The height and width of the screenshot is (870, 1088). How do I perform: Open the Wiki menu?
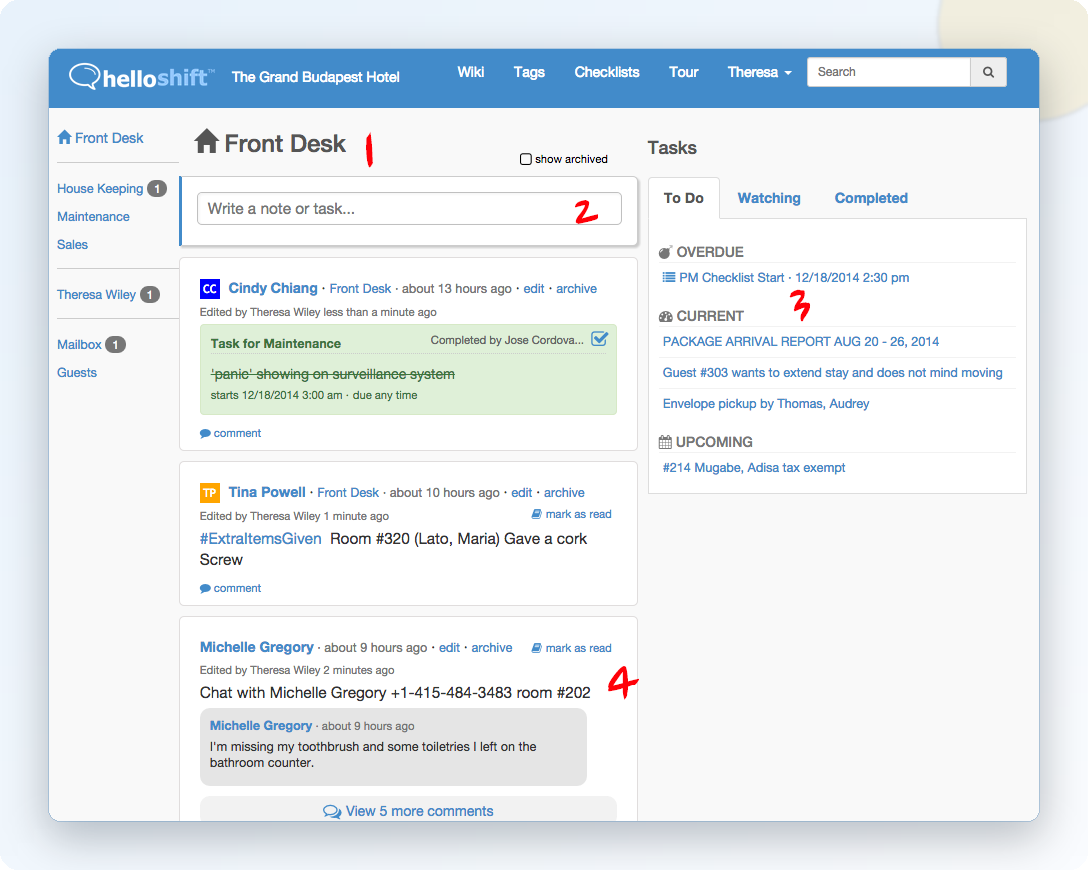[470, 72]
